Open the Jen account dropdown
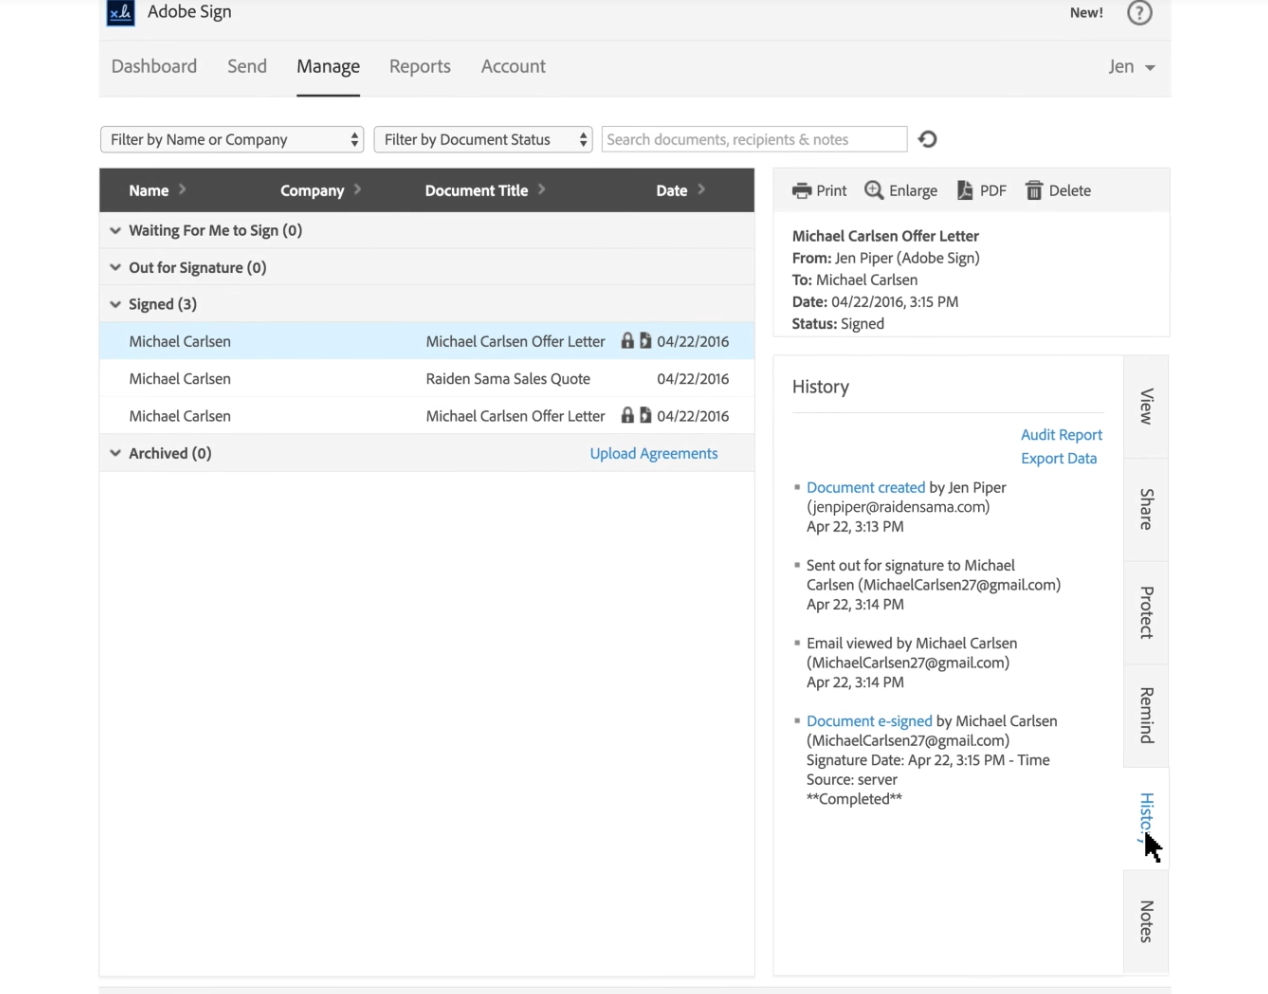 pyautogui.click(x=1131, y=67)
